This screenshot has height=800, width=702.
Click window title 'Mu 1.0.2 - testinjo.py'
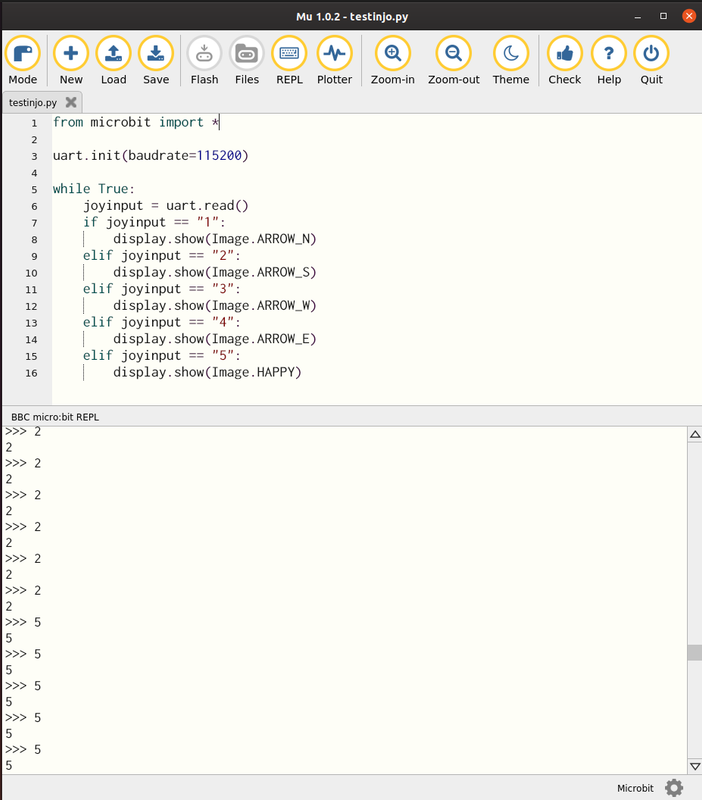pyautogui.click(x=352, y=16)
